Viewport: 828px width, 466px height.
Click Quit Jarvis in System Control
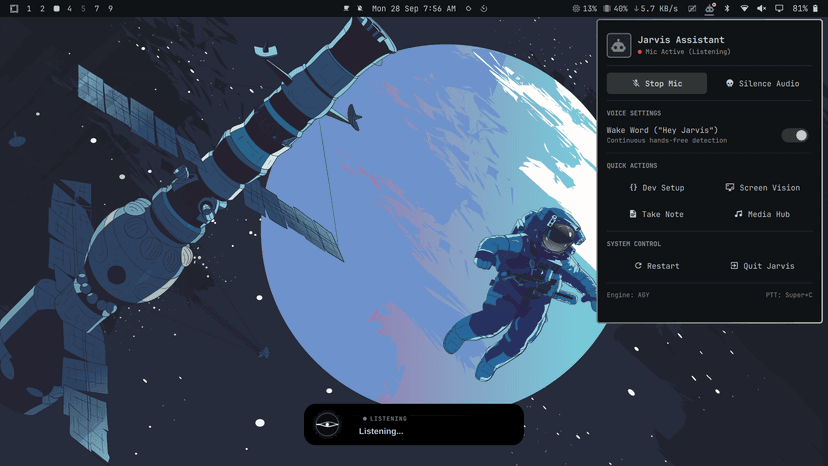(763, 266)
